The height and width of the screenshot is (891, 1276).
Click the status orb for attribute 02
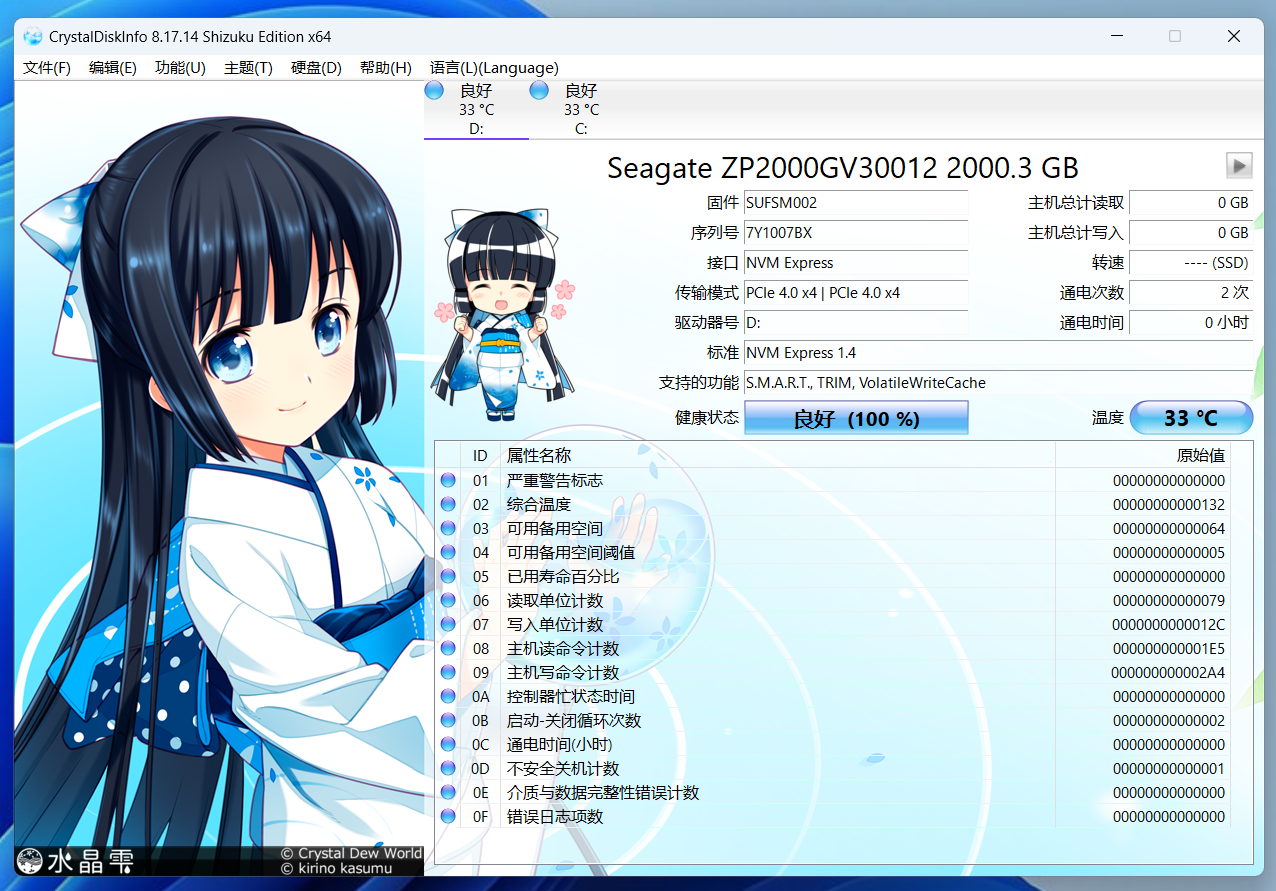(x=448, y=504)
